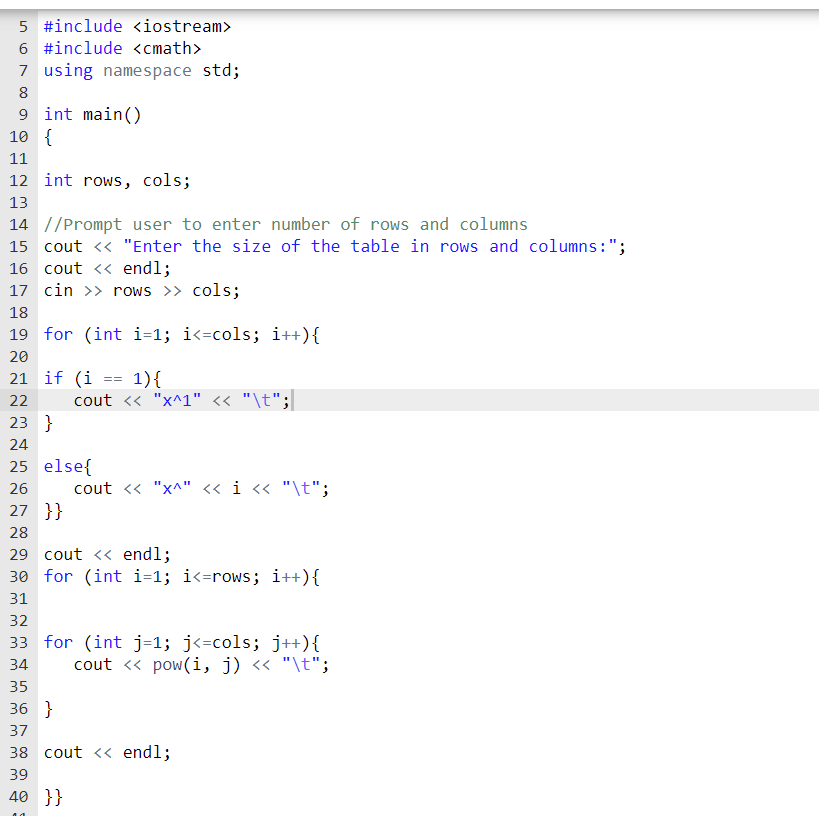Click line number 40 in the gutter

[x=19, y=796]
